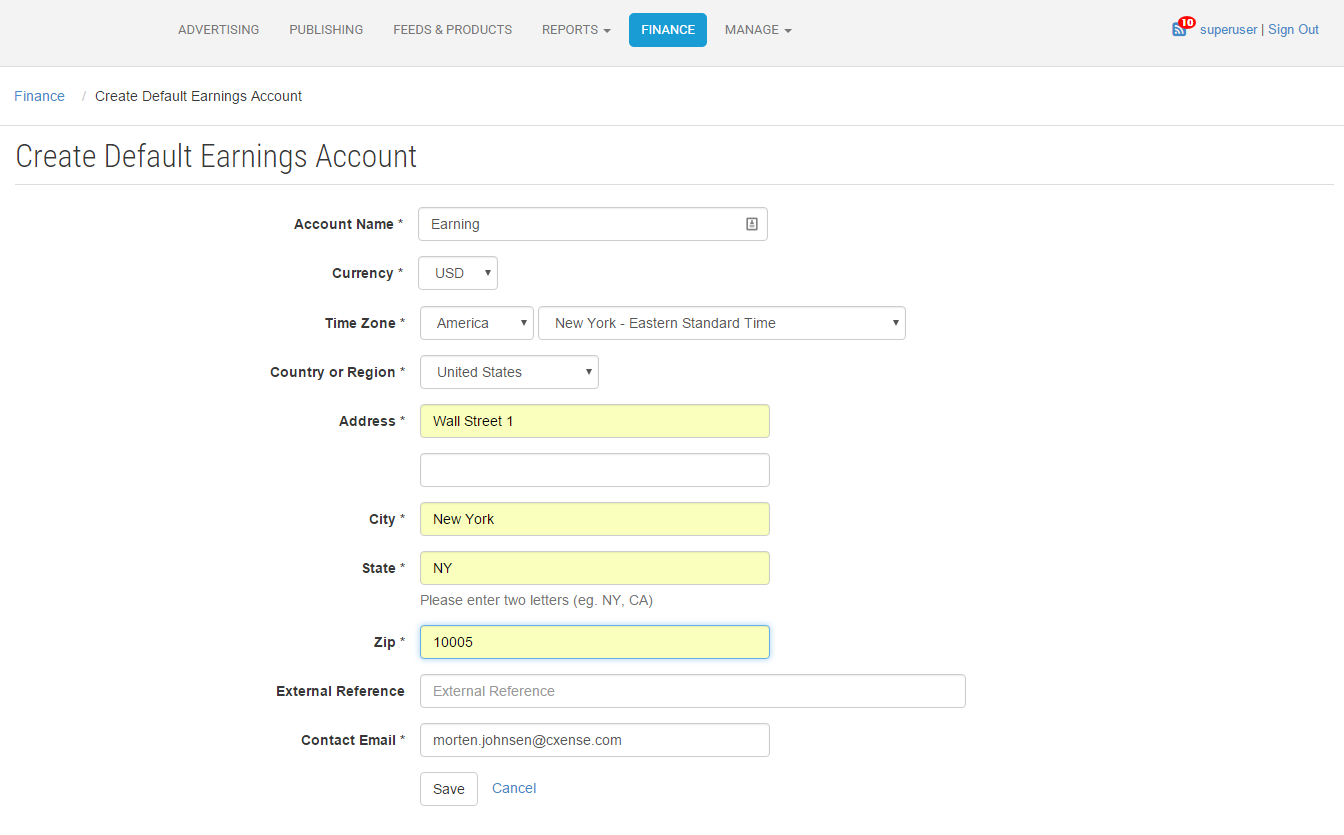The height and width of the screenshot is (835, 1344).
Task: Focus the External Reference input field
Action: [693, 691]
